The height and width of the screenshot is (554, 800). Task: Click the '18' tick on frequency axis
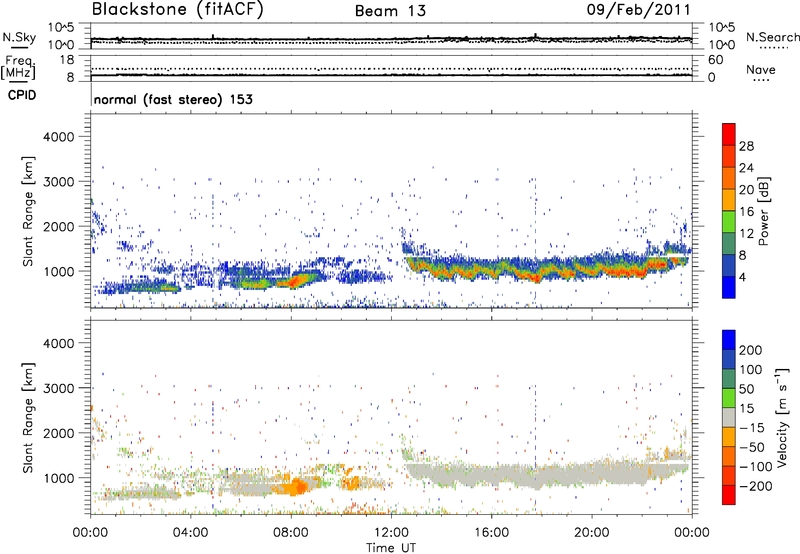(67, 60)
